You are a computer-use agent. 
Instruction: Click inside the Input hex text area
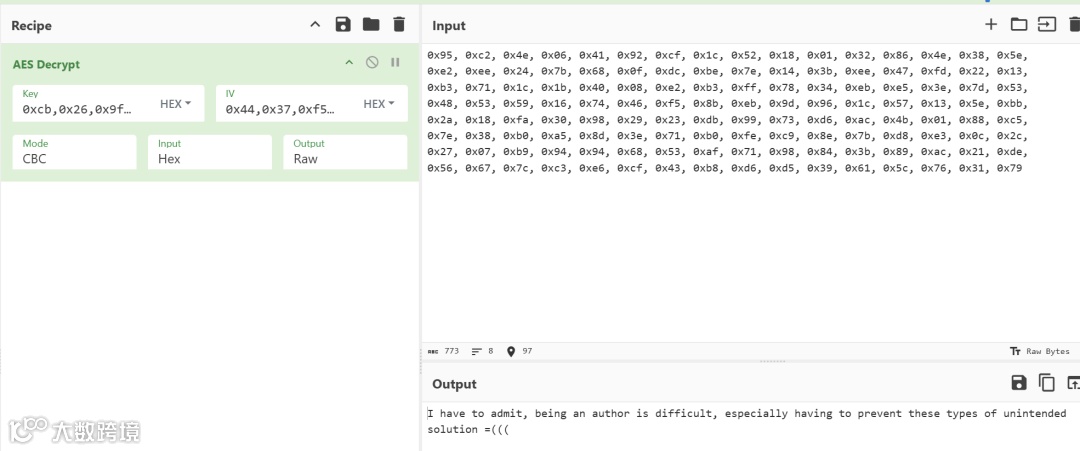pyautogui.click(x=751, y=193)
